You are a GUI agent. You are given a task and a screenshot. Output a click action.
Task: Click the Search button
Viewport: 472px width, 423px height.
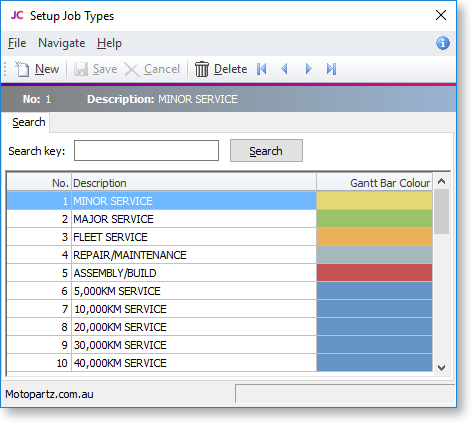point(266,151)
